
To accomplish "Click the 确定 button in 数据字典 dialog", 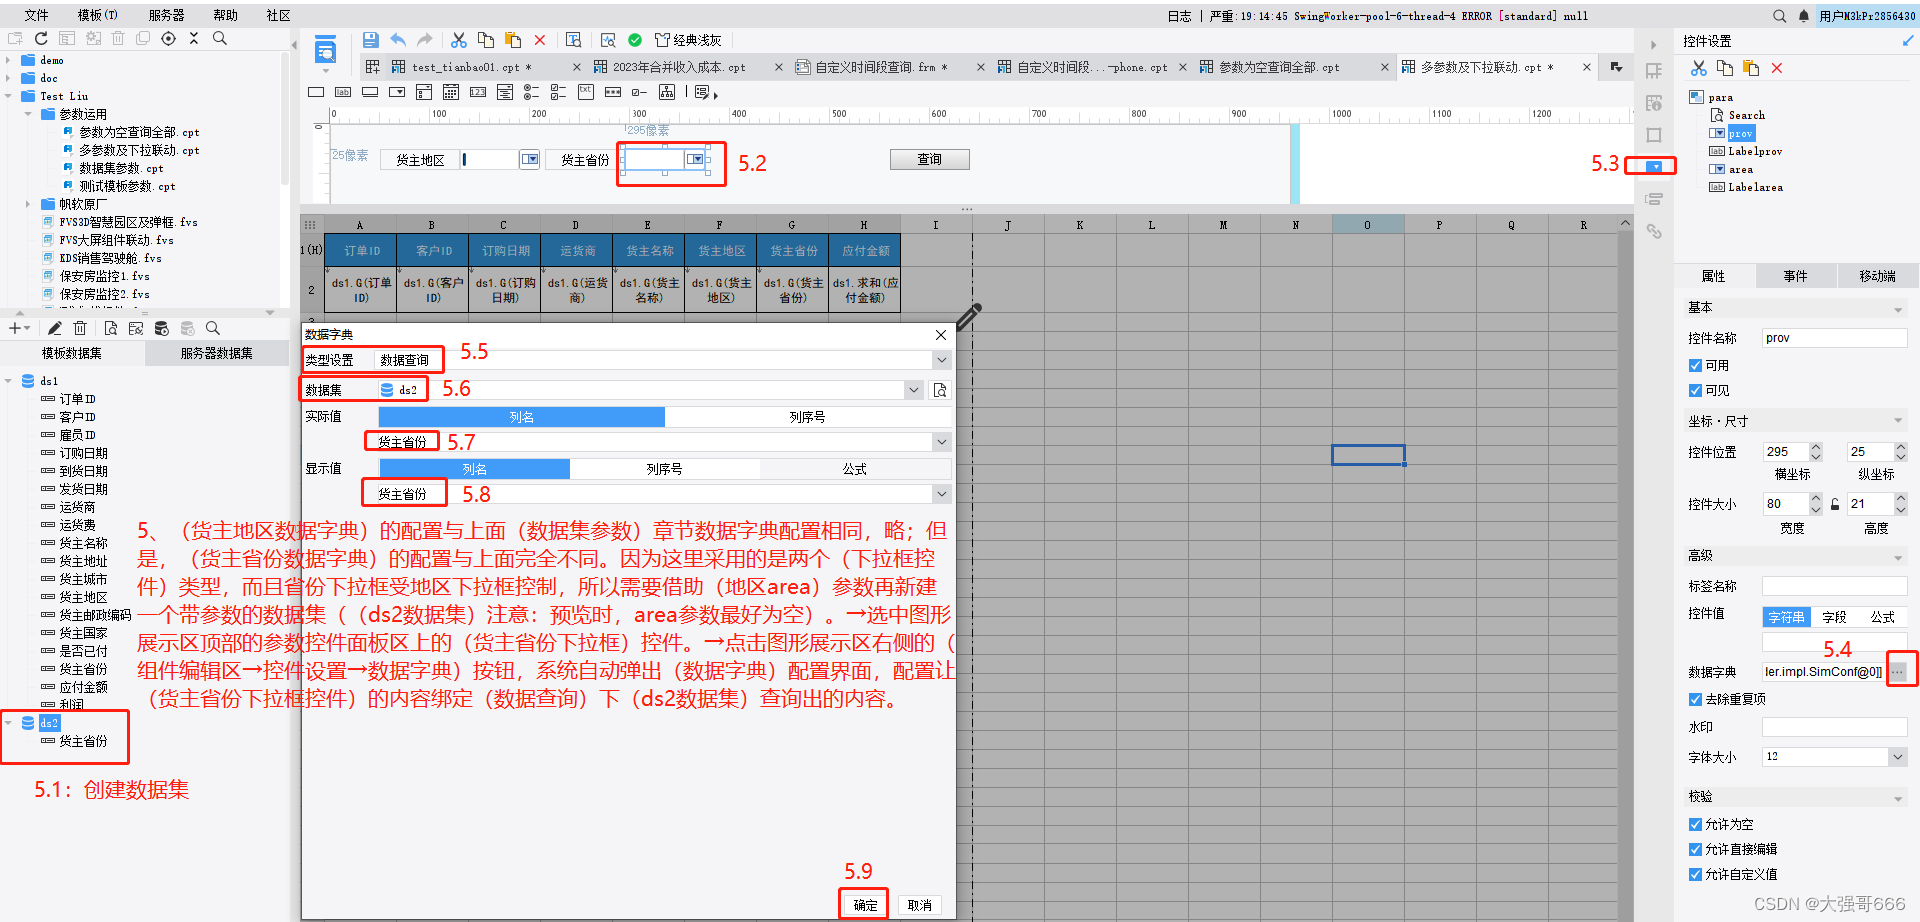I will (865, 905).
